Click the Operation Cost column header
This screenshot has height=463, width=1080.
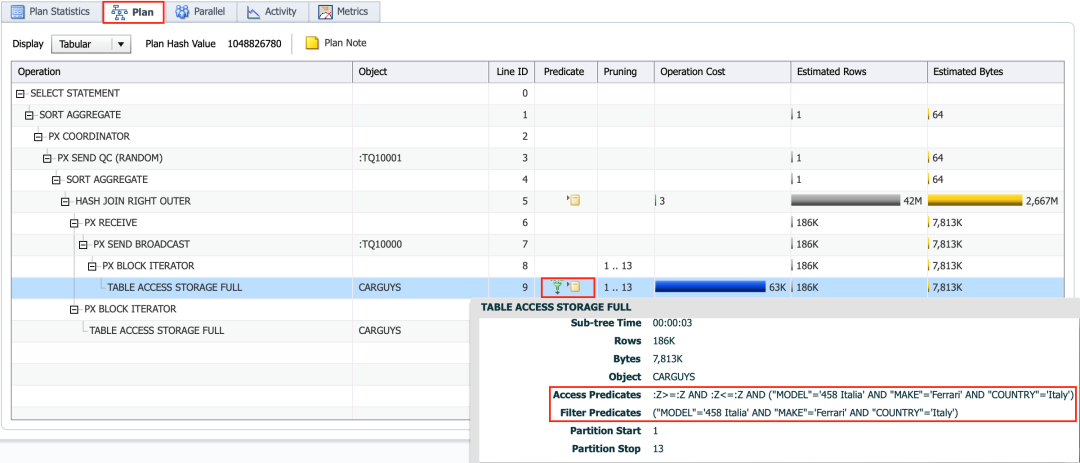point(692,72)
